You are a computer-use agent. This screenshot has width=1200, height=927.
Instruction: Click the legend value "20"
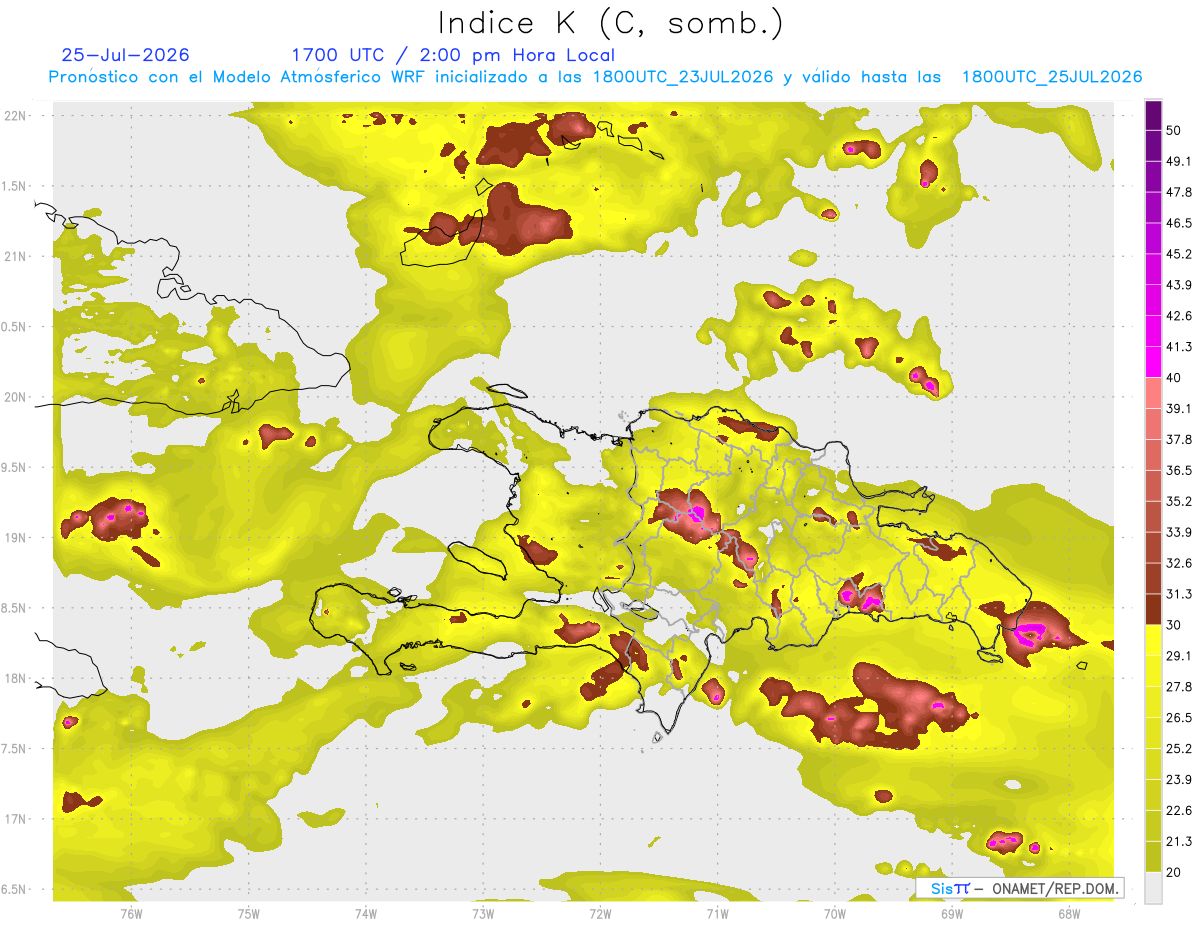1174,872
